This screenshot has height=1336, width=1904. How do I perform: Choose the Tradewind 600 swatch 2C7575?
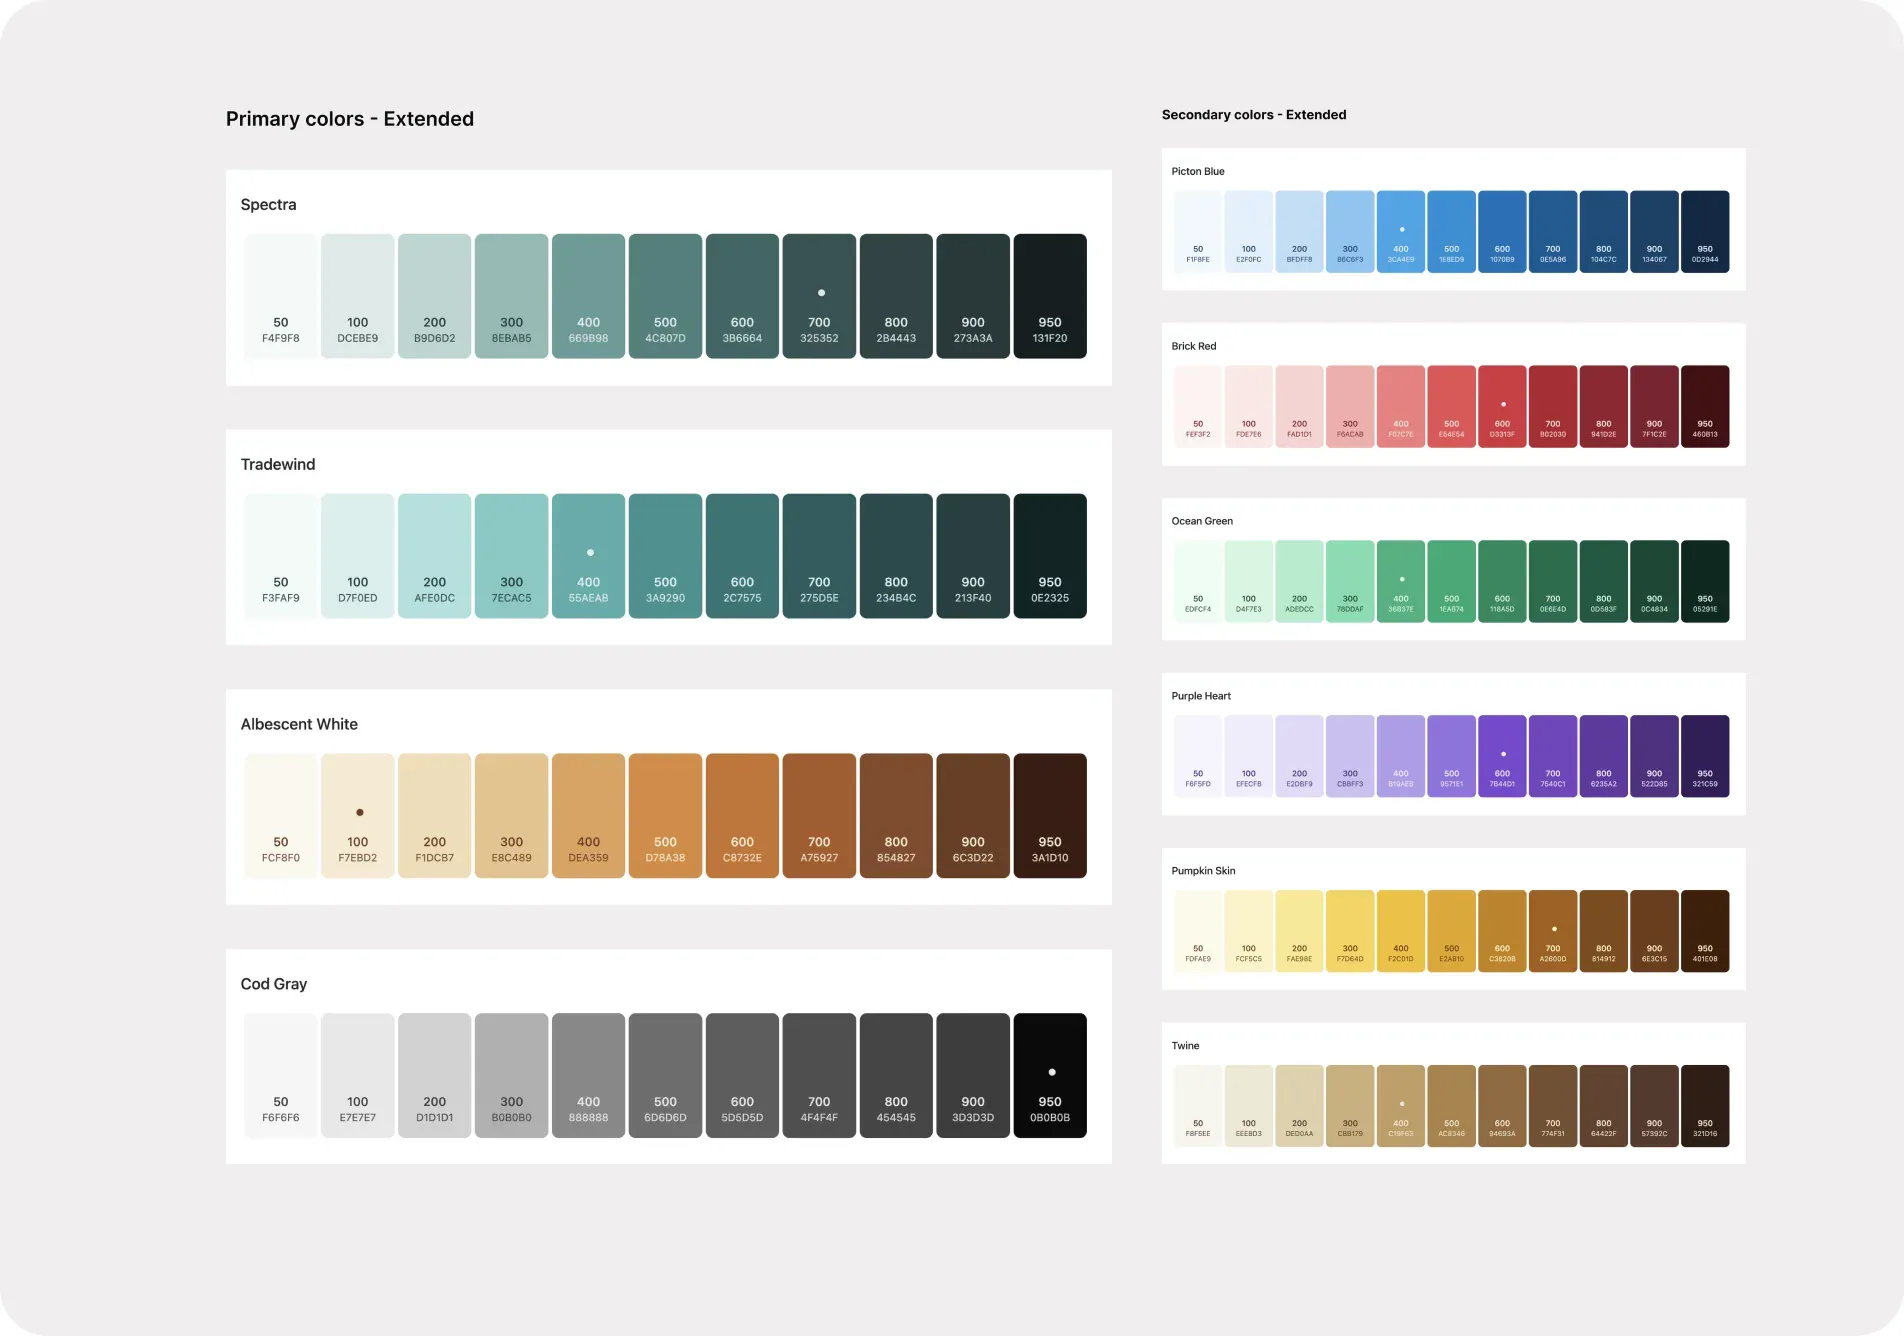coord(742,556)
